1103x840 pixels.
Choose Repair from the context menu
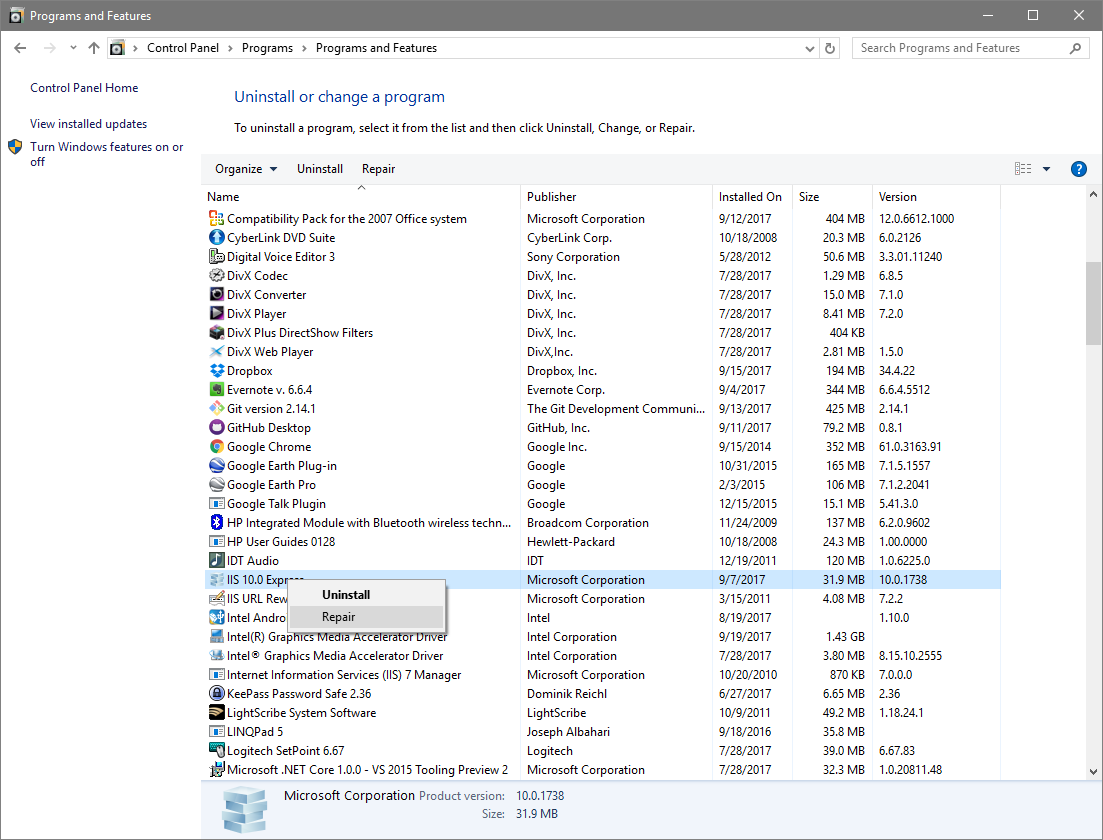coord(366,617)
